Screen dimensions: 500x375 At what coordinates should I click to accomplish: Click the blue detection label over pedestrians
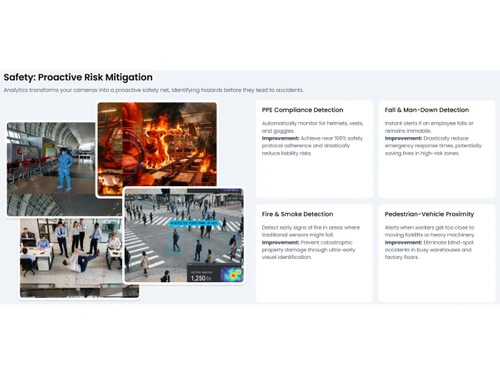pos(194,223)
